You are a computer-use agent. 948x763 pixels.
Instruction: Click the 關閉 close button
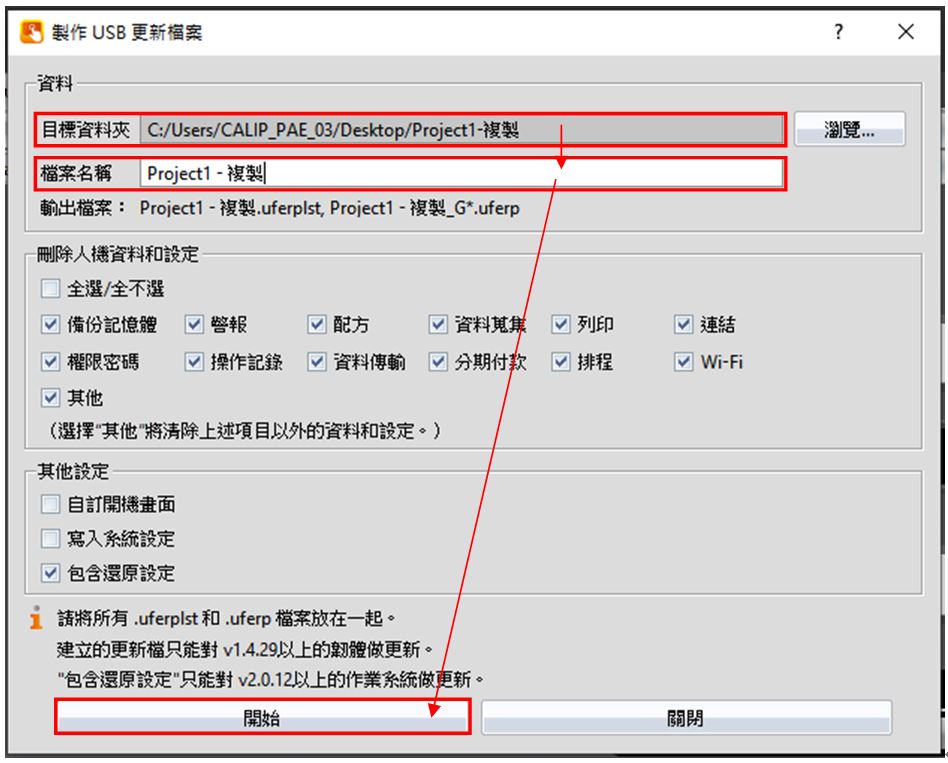click(x=686, y=718)
